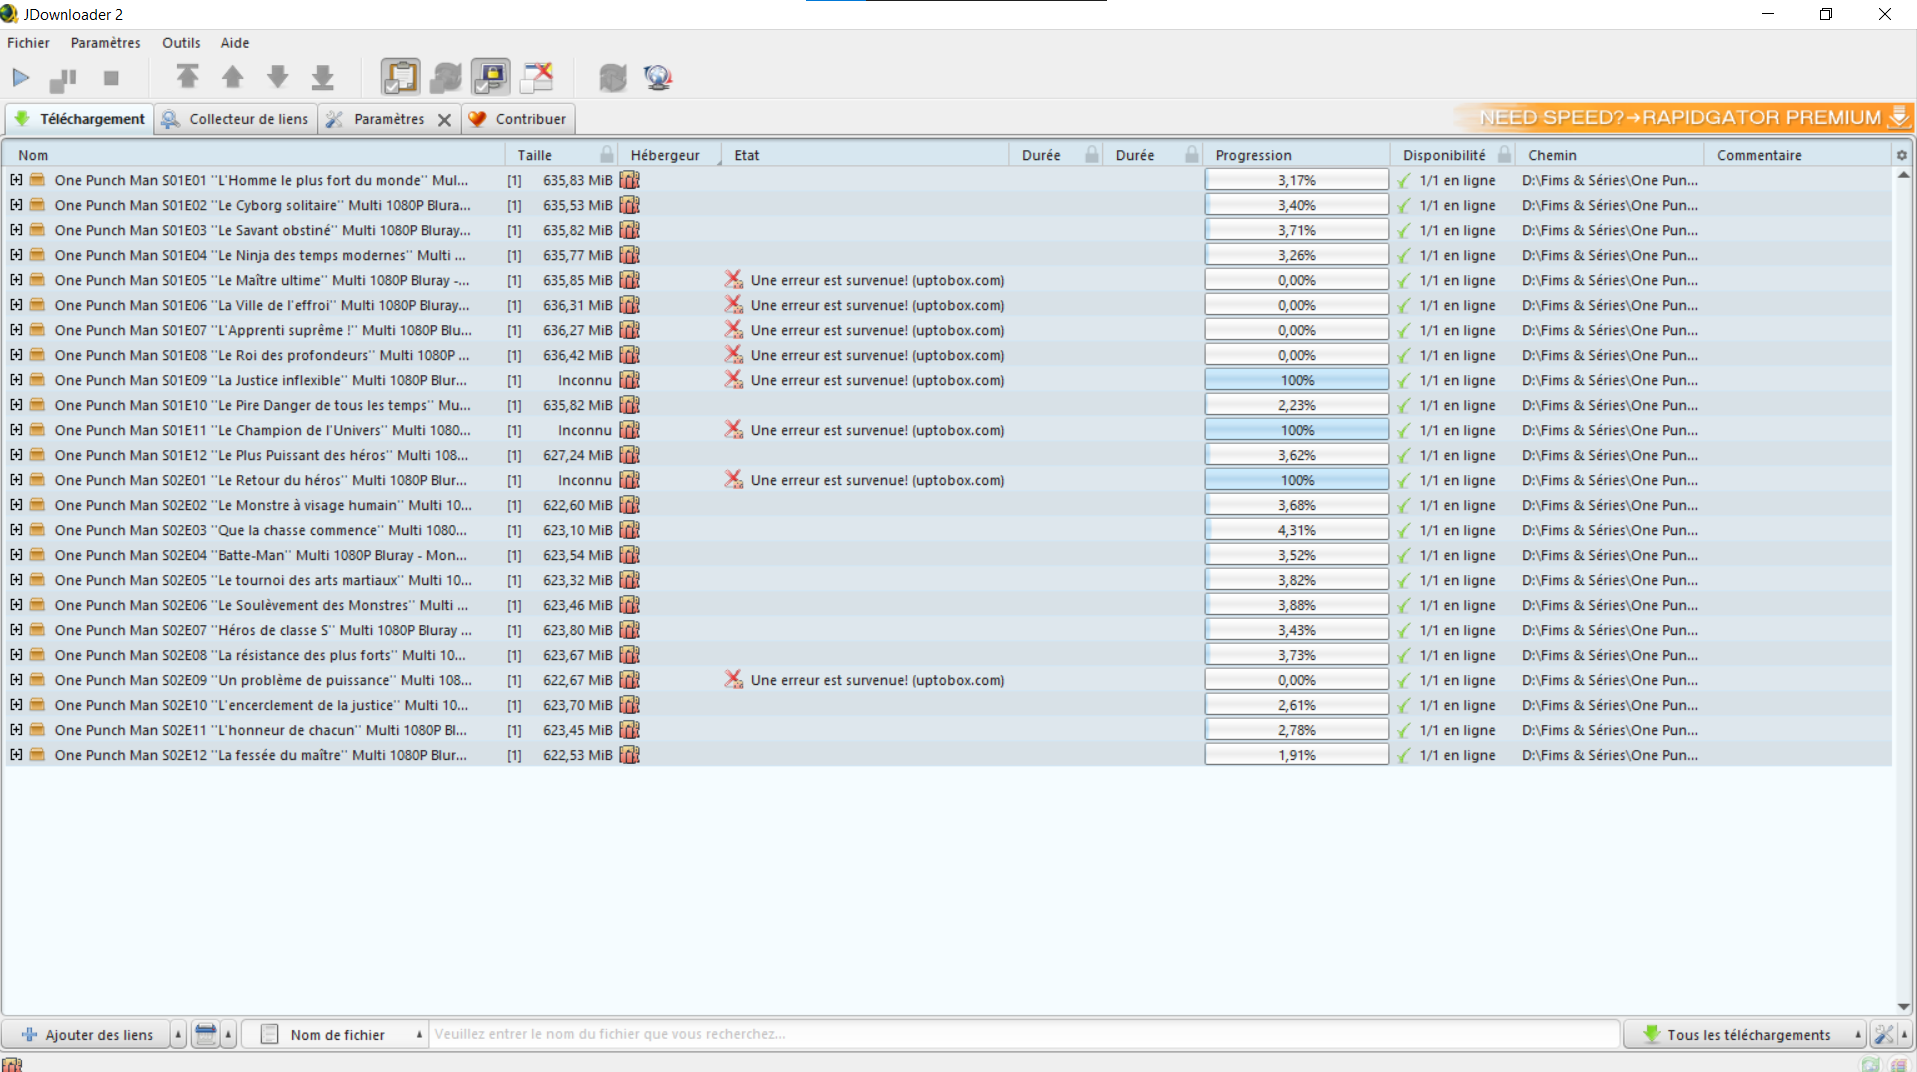Click package icon of S01E02 row
This screenshot has height=1072, width=1917.
[x=38, y=205]
